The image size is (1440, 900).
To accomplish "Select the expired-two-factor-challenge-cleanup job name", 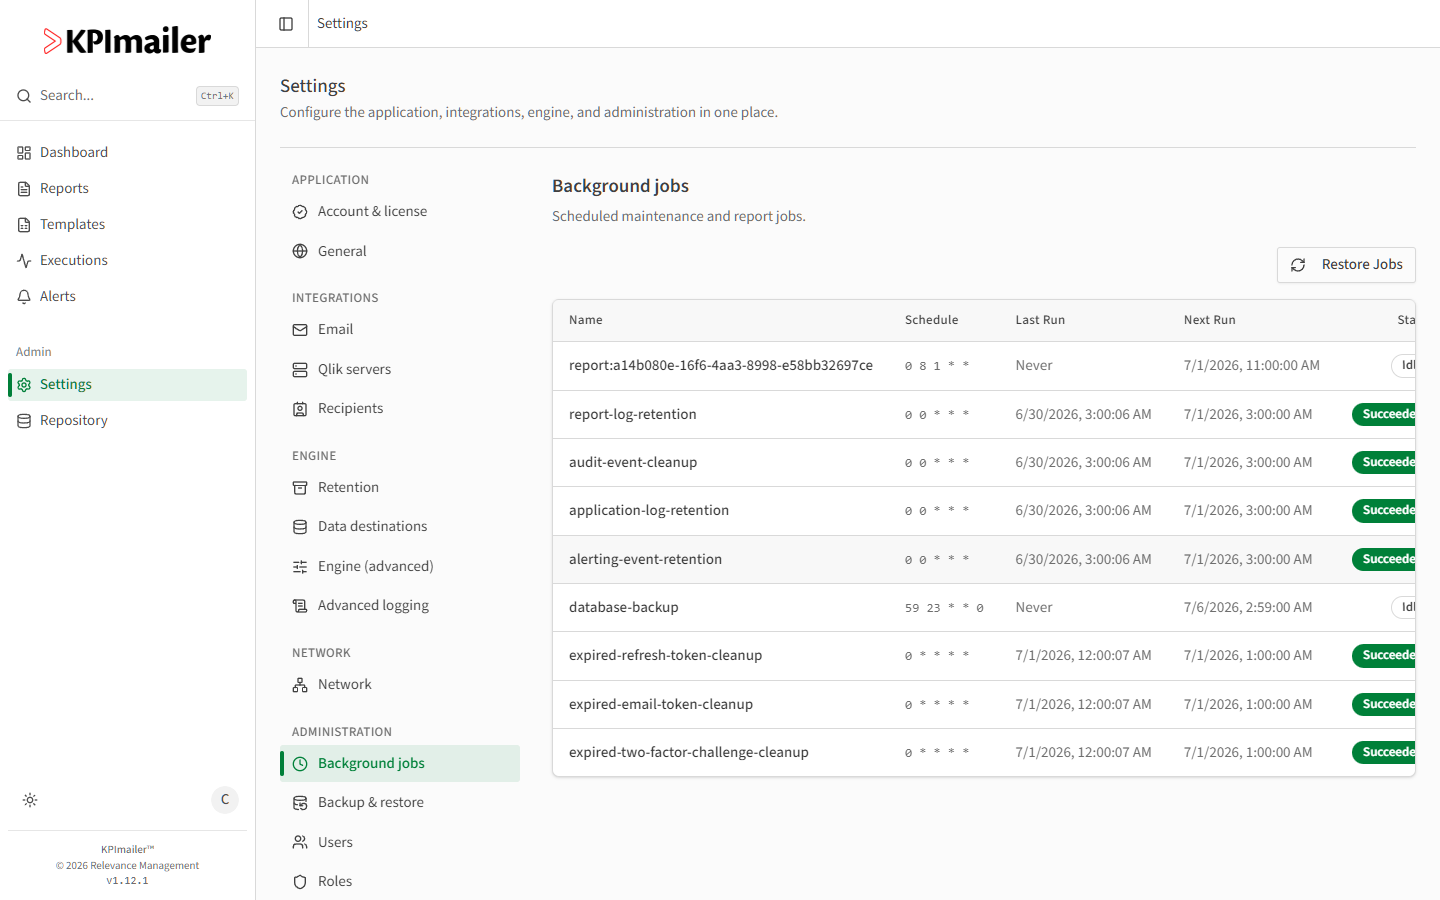I will [689, 753].
